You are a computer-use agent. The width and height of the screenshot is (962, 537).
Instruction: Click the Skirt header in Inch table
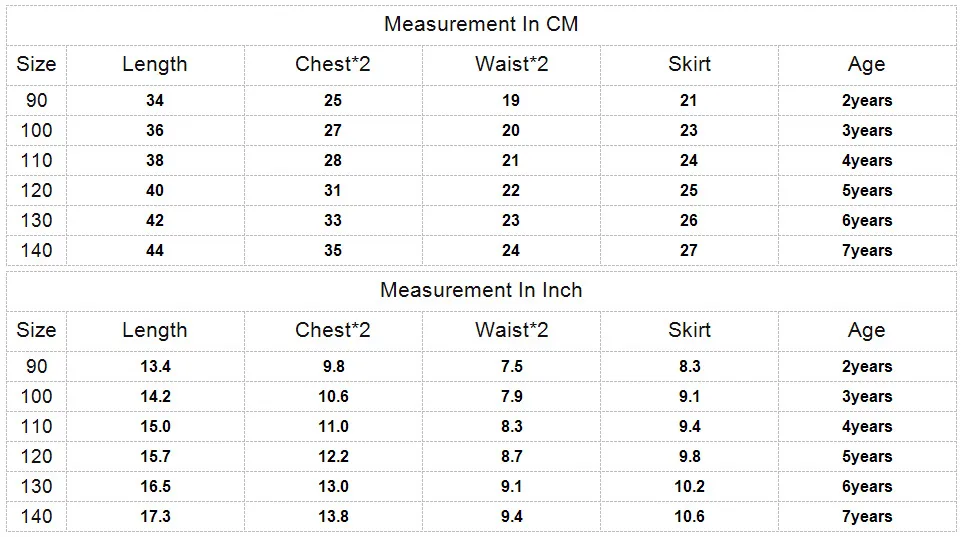point(689,330)
